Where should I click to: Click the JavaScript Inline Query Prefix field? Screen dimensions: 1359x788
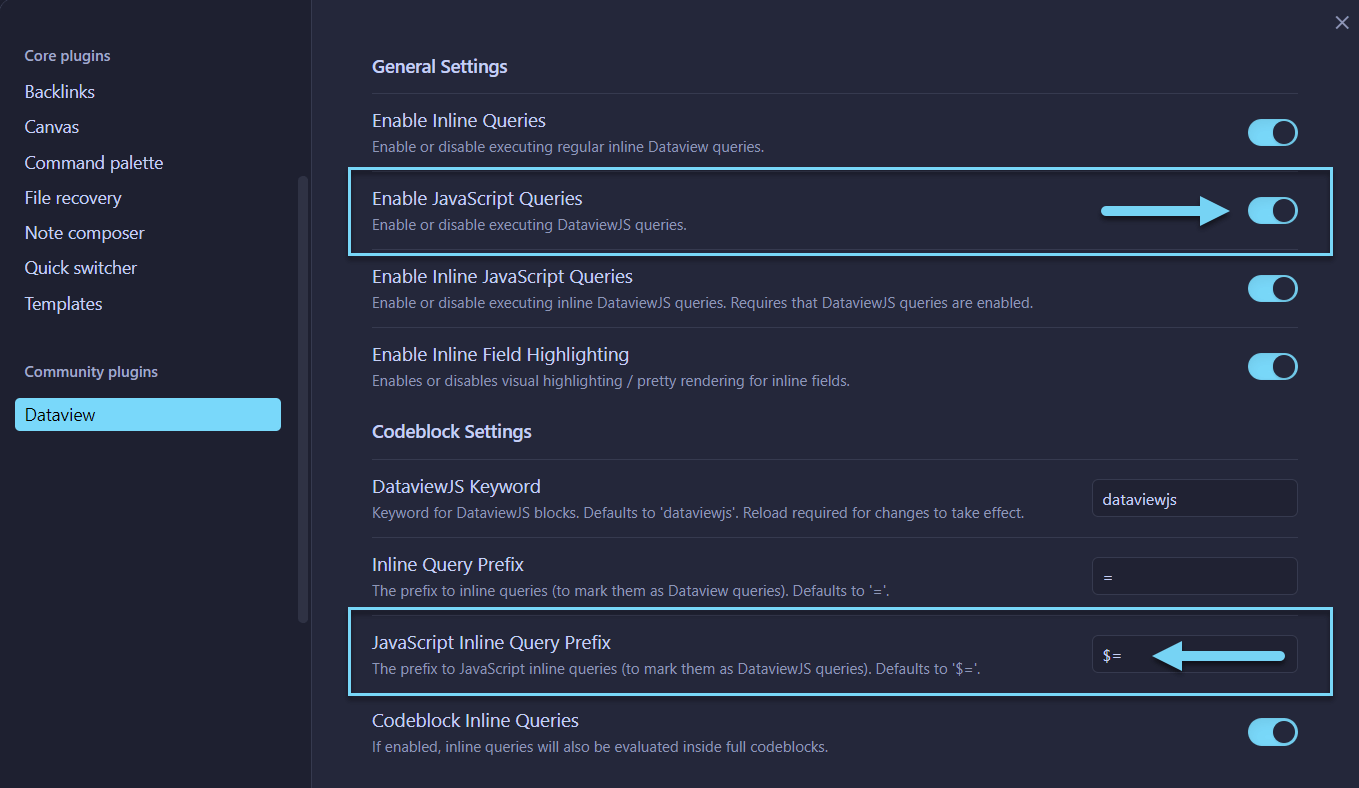1195,654
